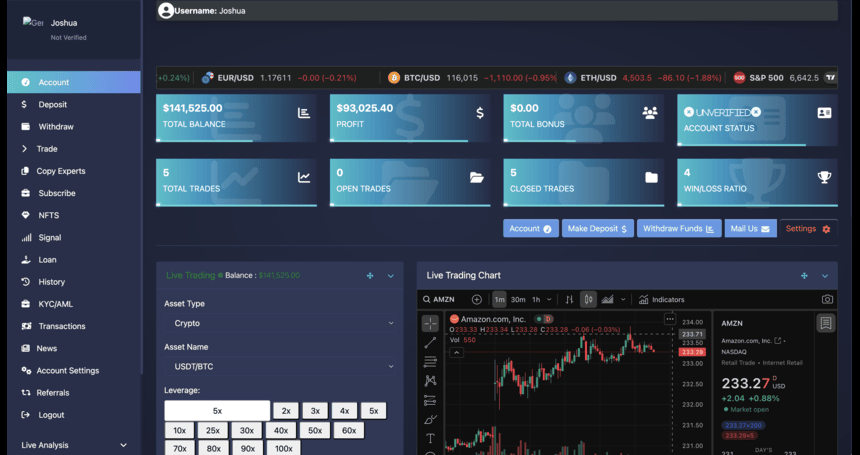Viewport: 860px width, 455px height.
Task: Open the Asset Type dropdown showing Crypto
Action: (x=279, y=323)
